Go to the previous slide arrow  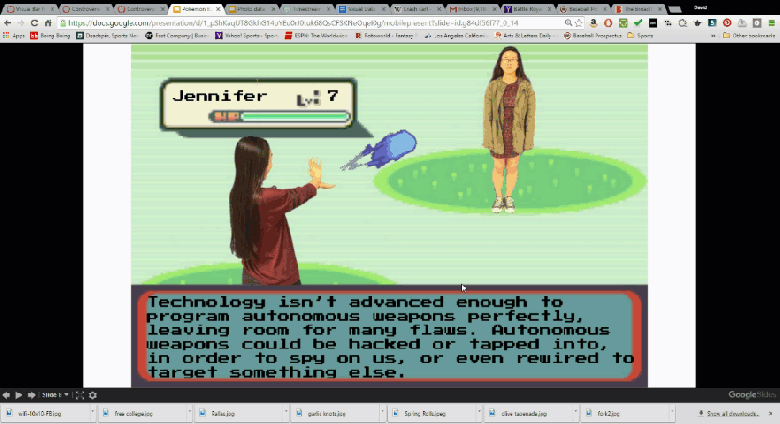[6, 395]
